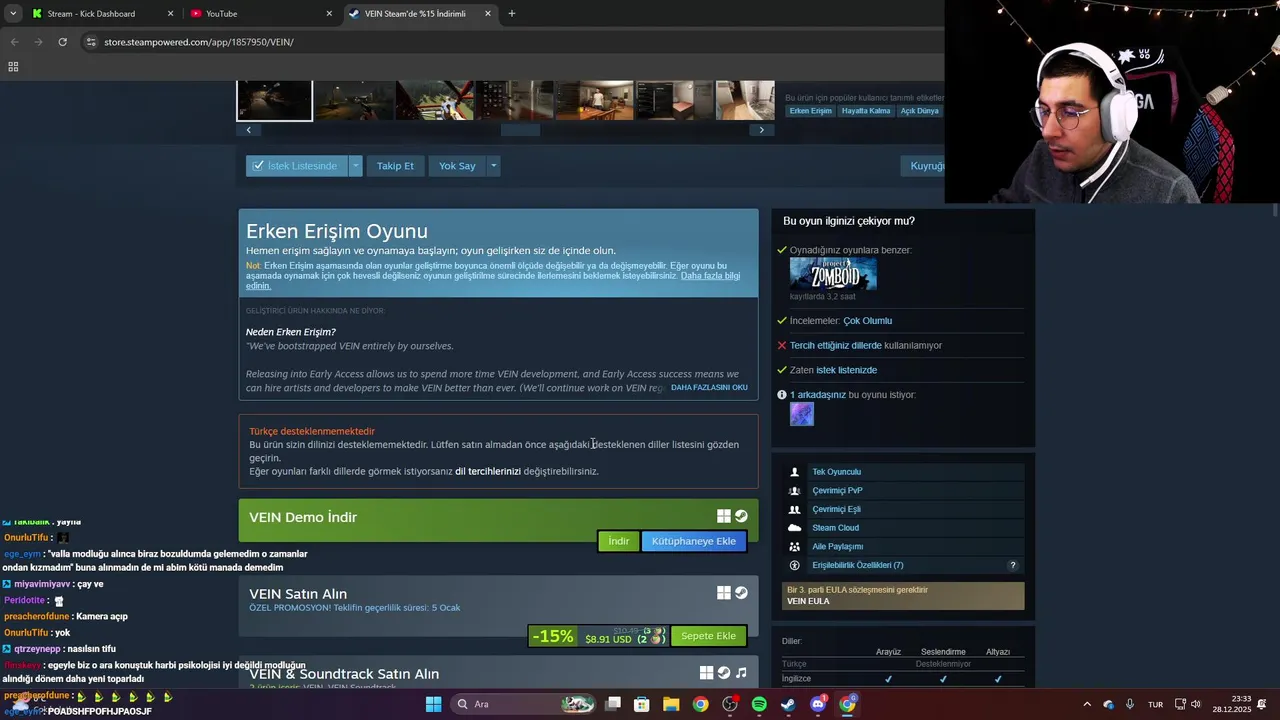
Task: Open Discord from the taskbar
Action: [818, 704]
